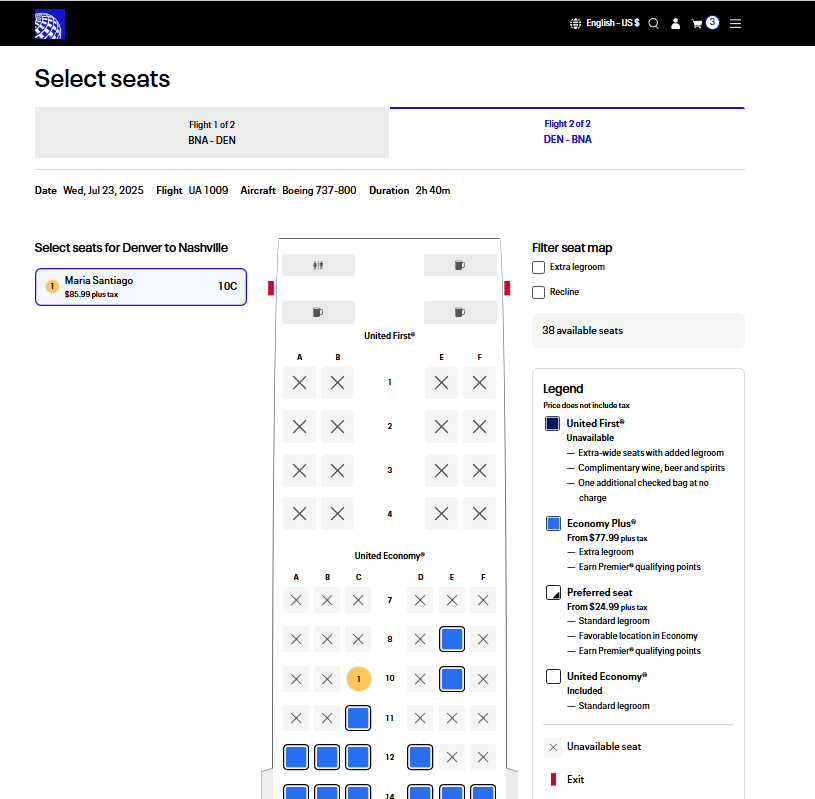Click the red Exit legend marker

coord(553,779)
